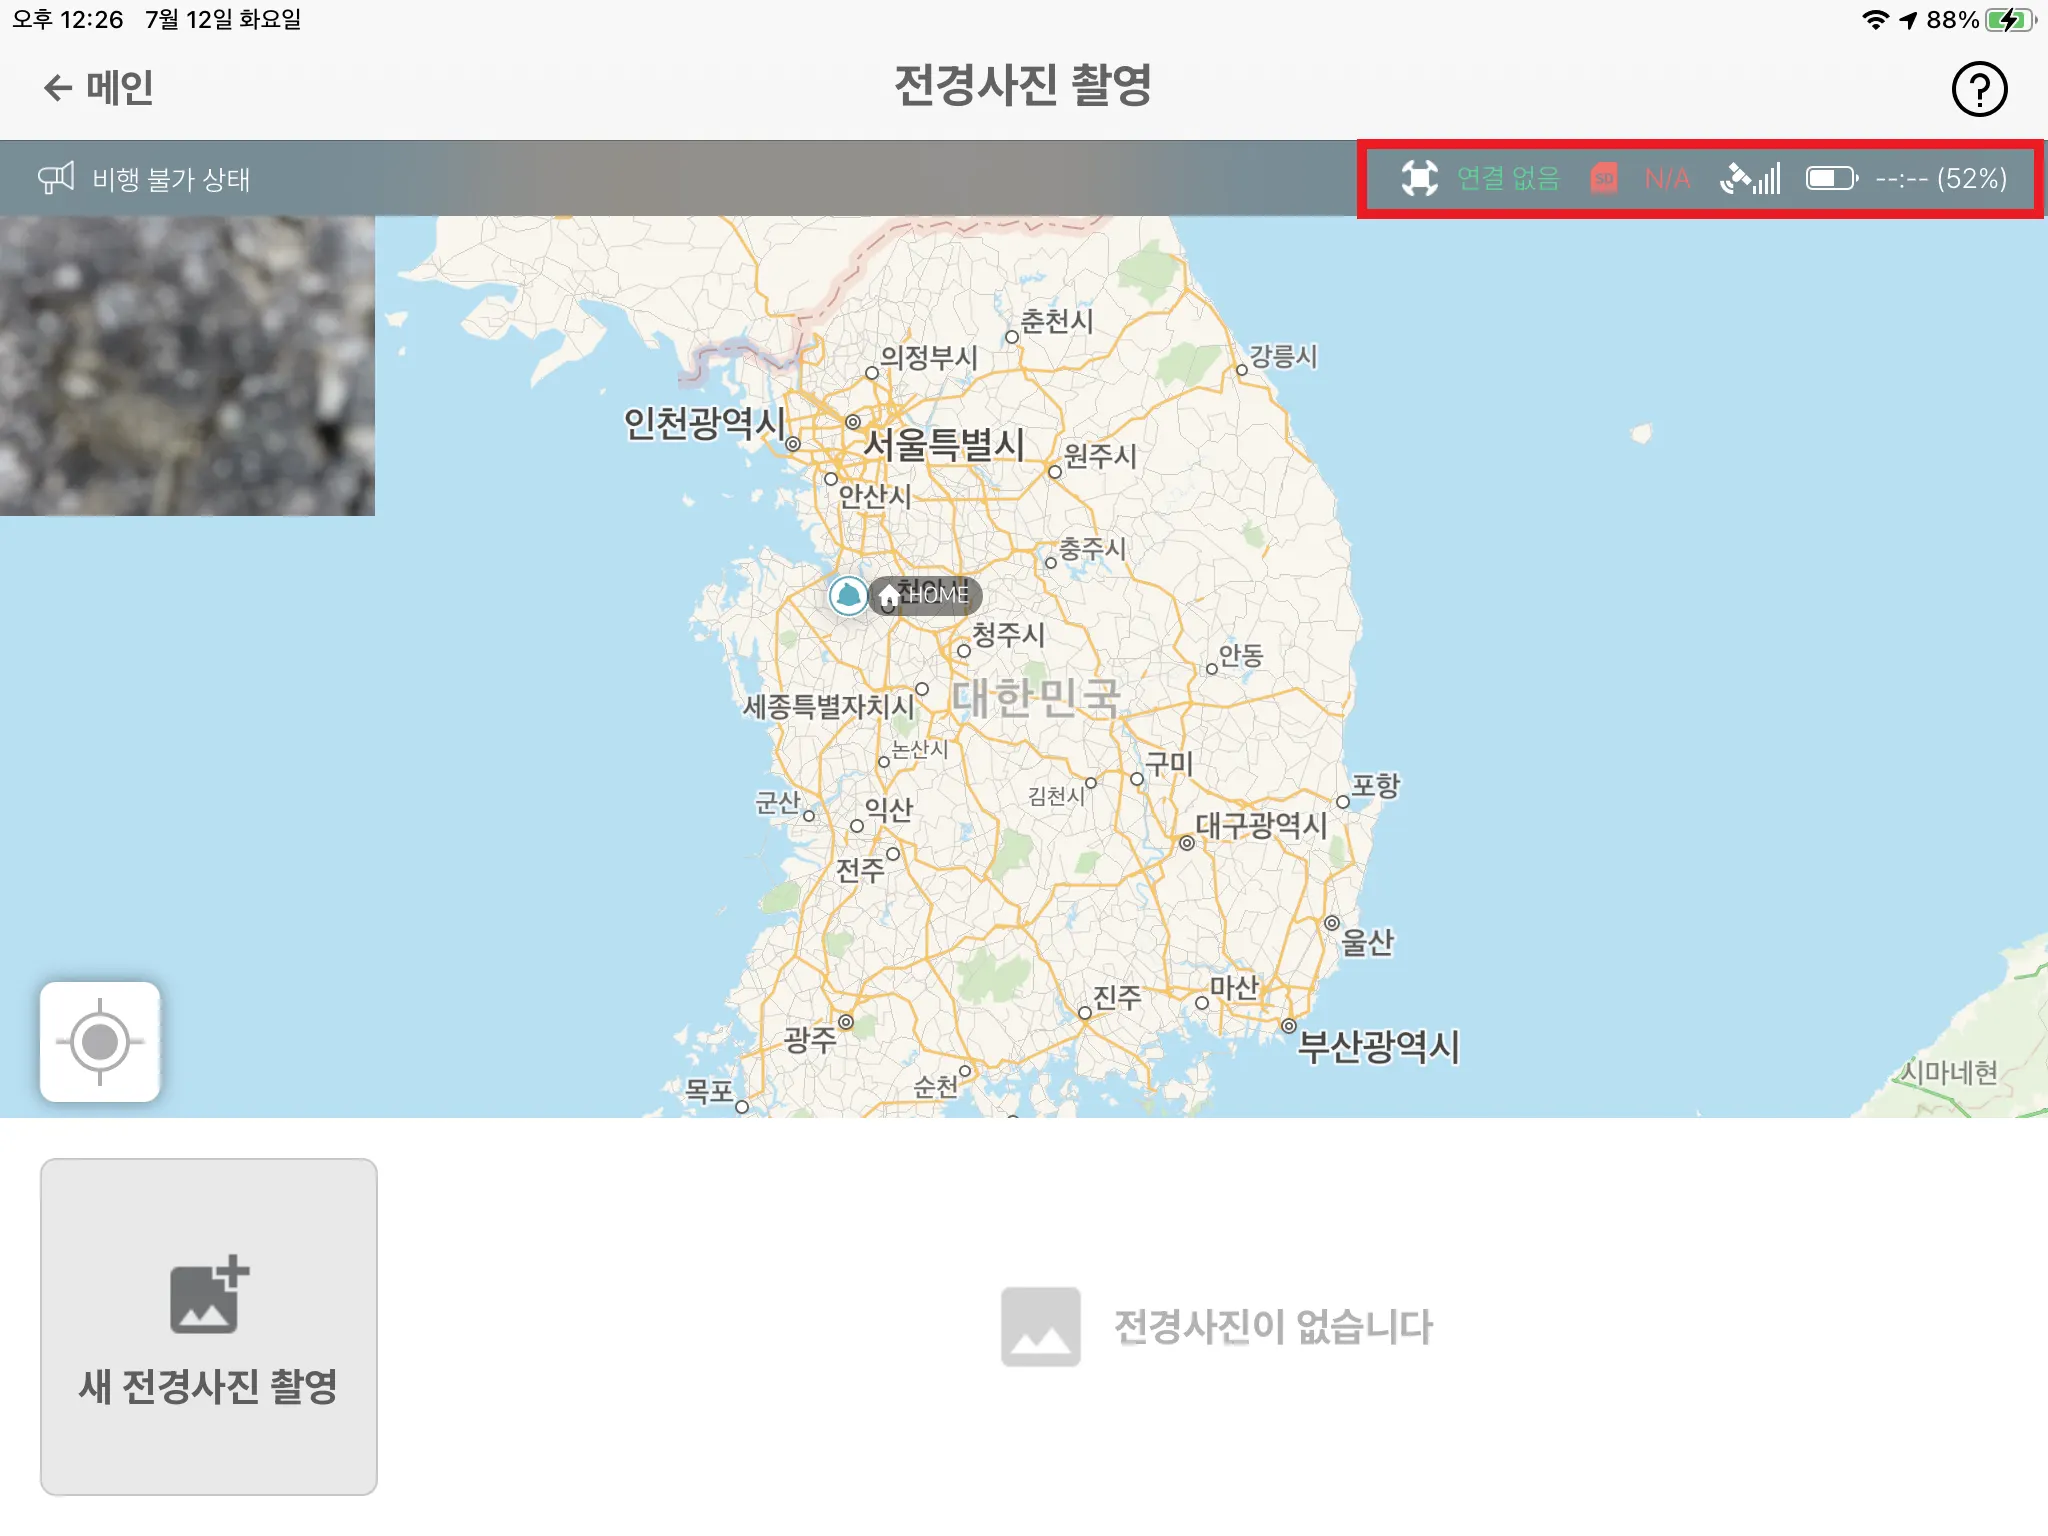Tap the GPS satellite signal icon
Screen dimensions: 2048x1536
coord(1749,178)
